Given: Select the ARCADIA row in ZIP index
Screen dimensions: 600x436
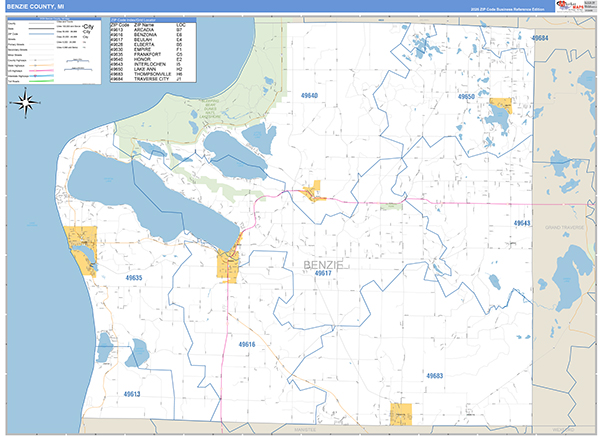Looking at the screenshot, I should tap(141, 31).
